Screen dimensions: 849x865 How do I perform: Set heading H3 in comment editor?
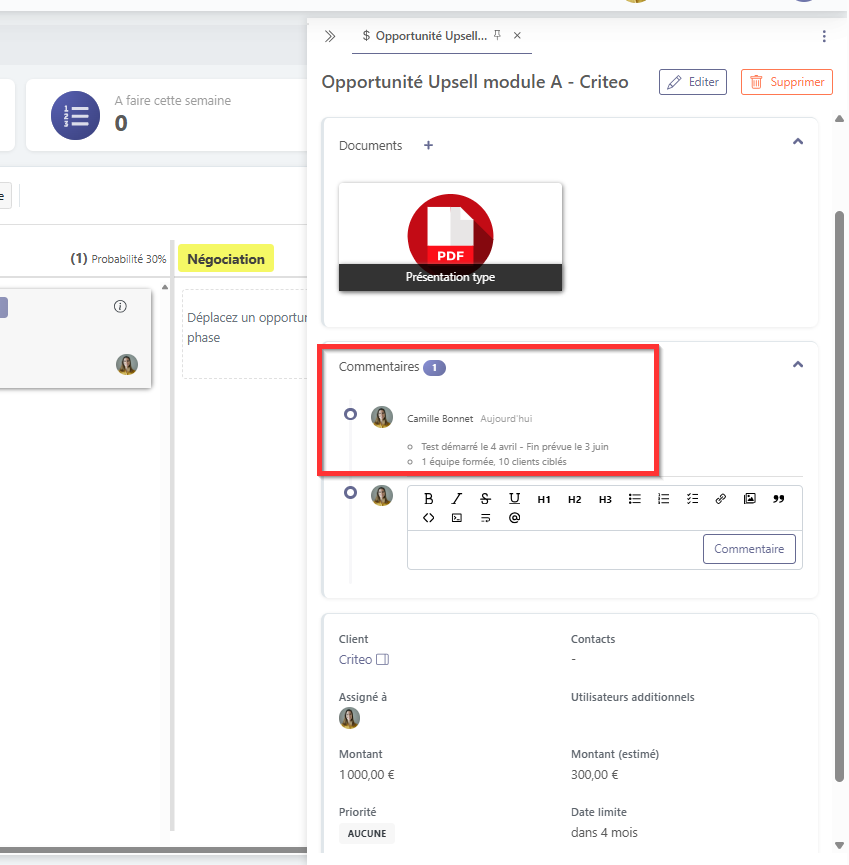(605, 499)
